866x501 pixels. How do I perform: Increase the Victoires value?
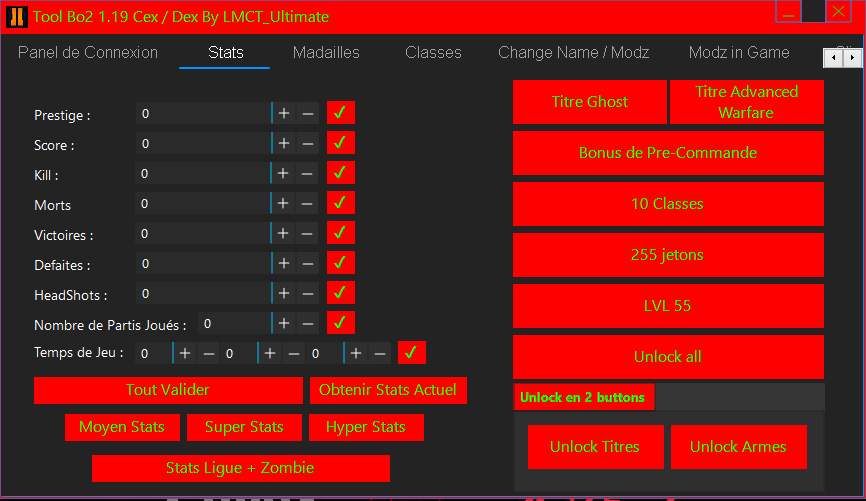pos(283,233)
